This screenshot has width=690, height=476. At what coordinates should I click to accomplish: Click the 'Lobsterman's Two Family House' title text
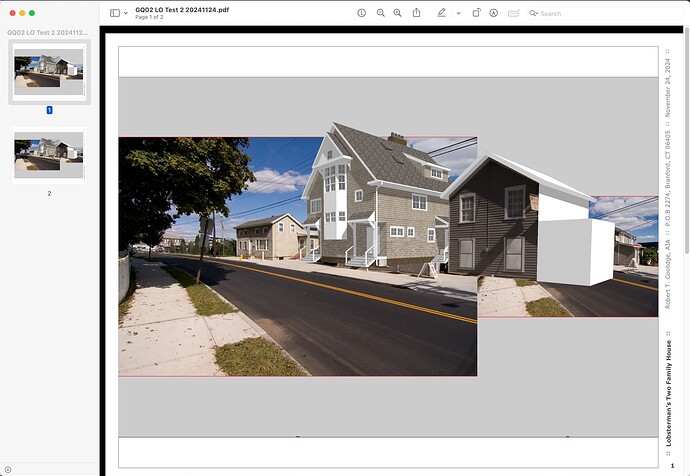[668, 393]
